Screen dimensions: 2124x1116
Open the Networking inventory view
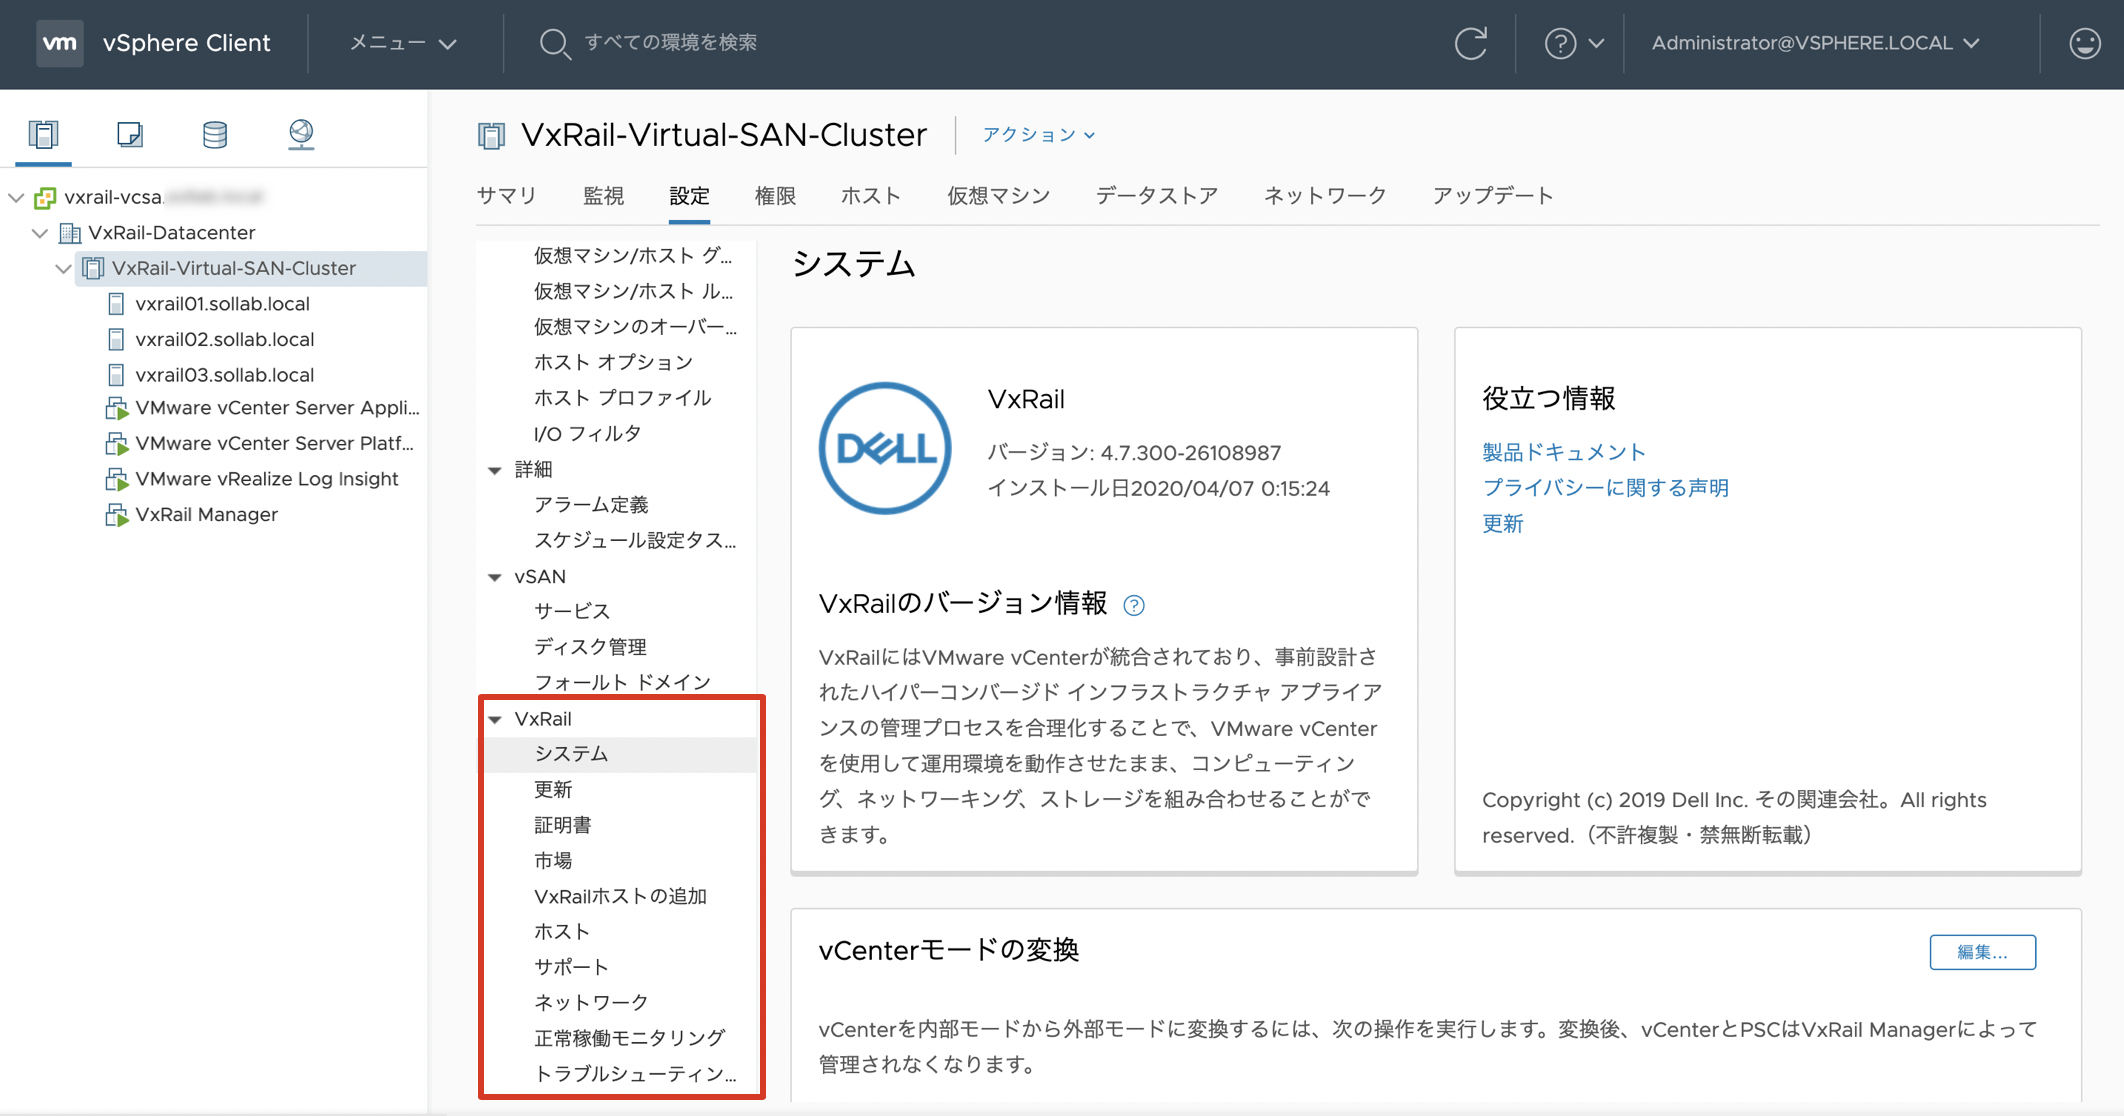(301, 134)
